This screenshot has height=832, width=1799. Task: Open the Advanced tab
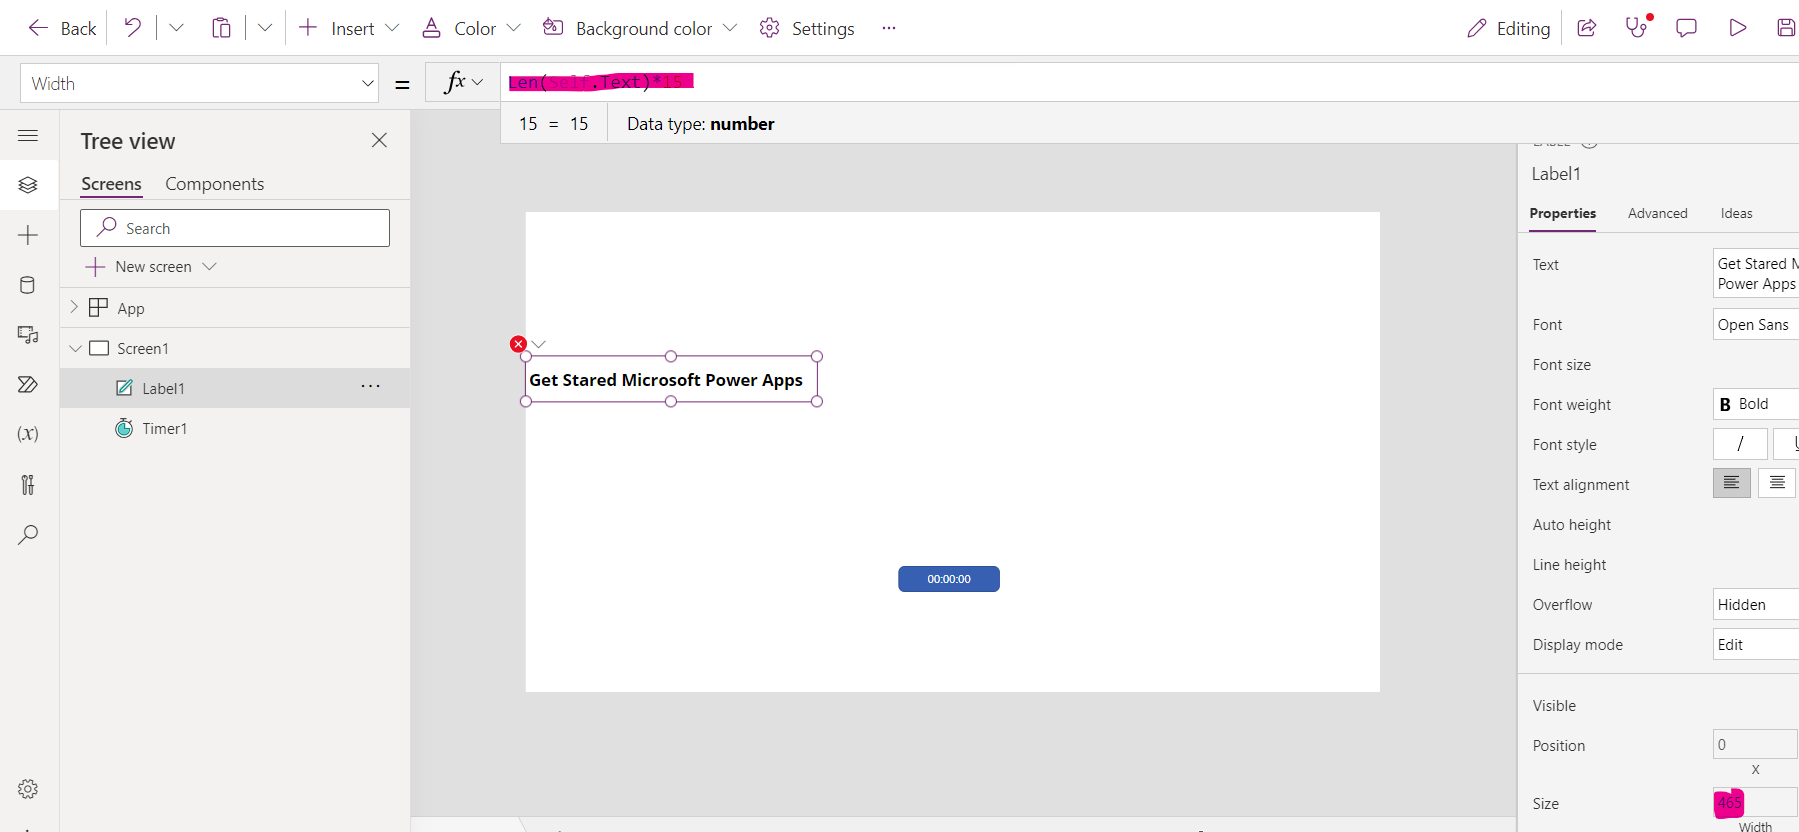click(1657, 213)
